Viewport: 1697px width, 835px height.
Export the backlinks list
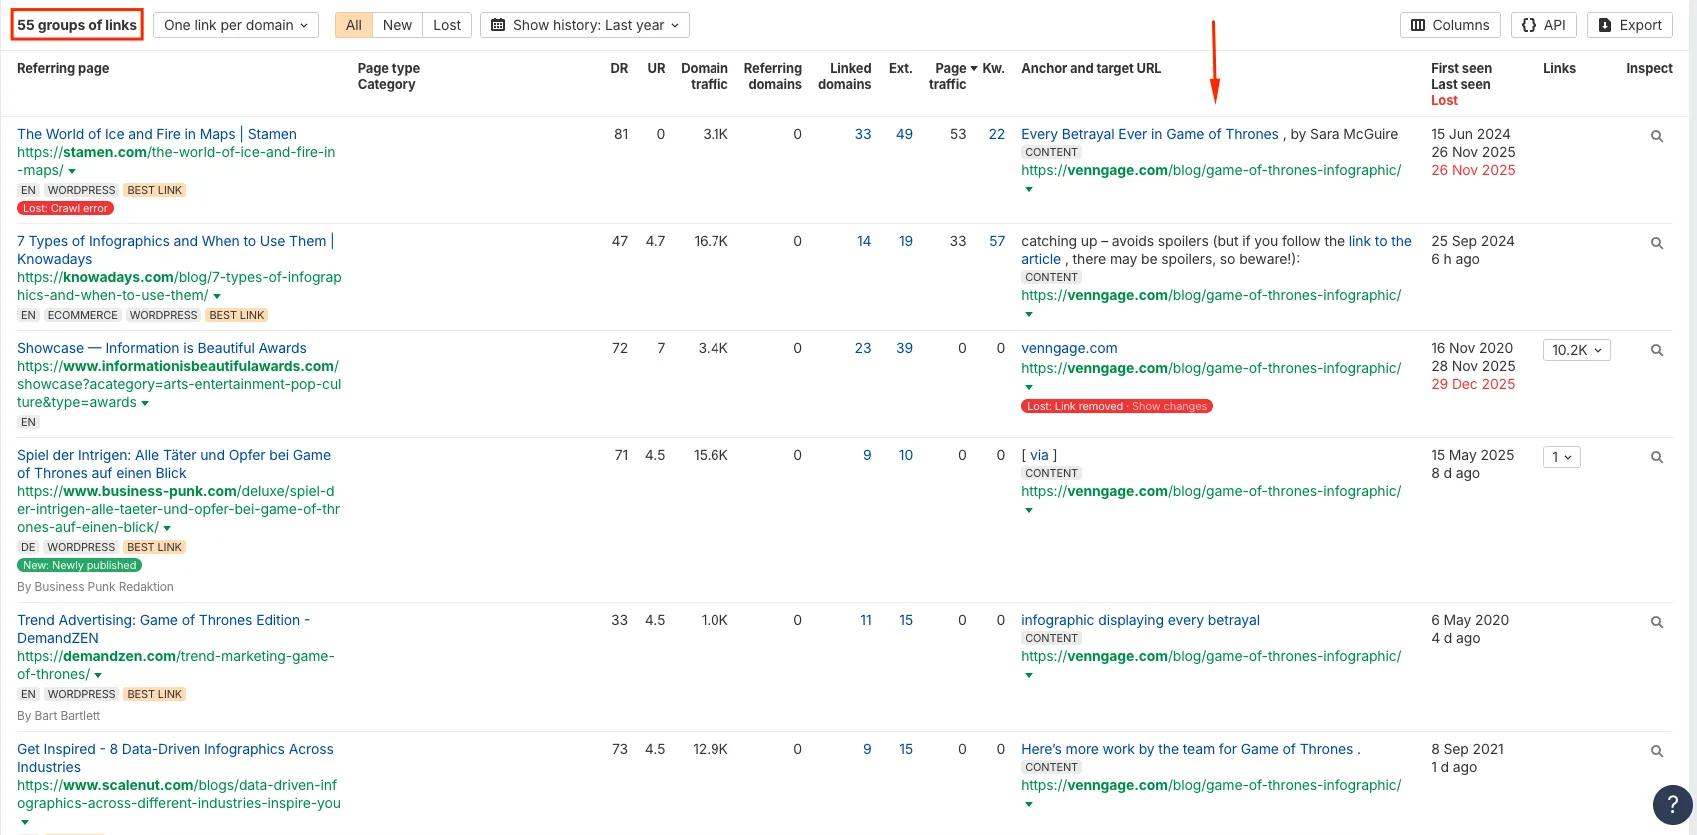[x=1629, y=25]
